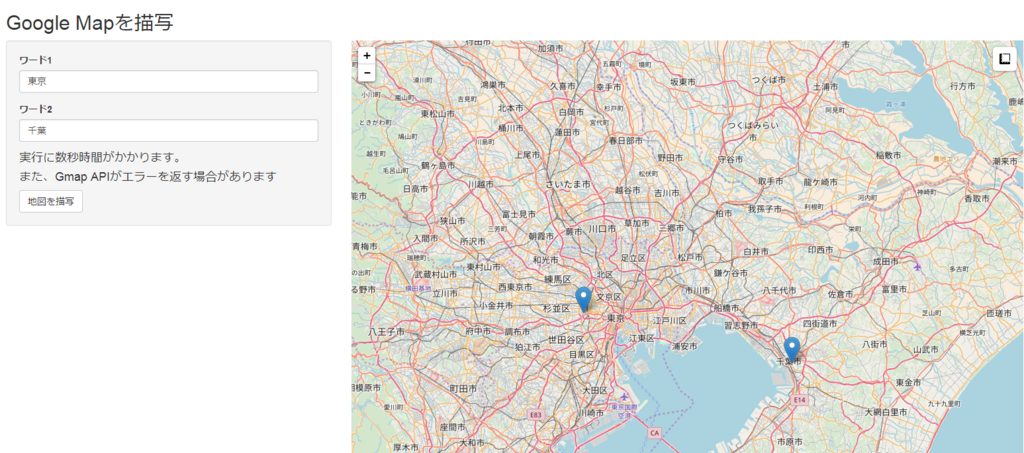Click the Haneda airport plane symbol on the map
The width and height of the screenshot is (1024, 453).
point(625,397)
